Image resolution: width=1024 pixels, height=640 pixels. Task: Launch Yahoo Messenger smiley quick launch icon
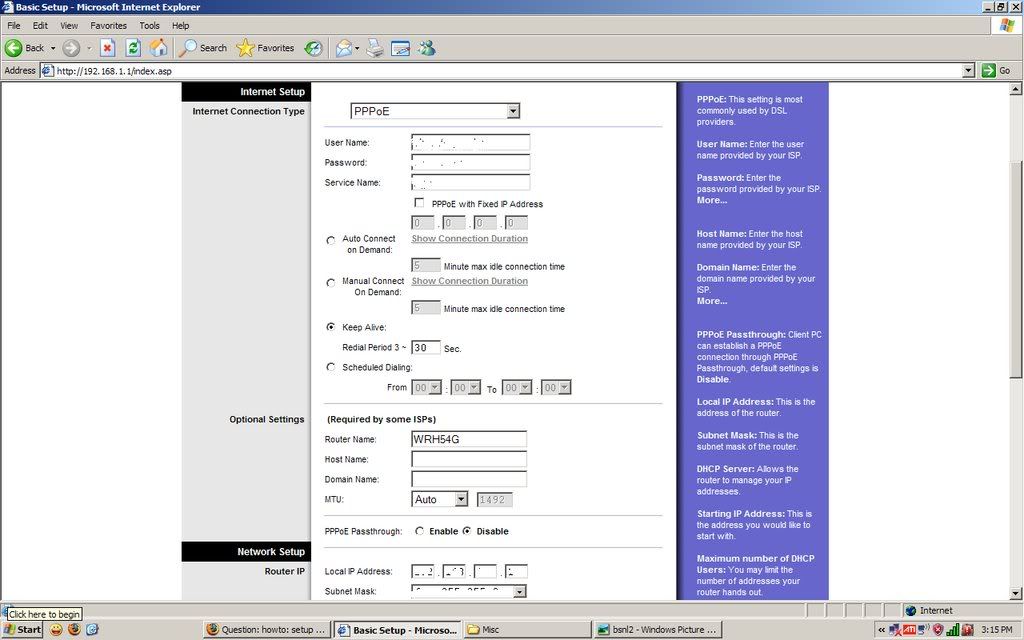(x=56, y=630)
